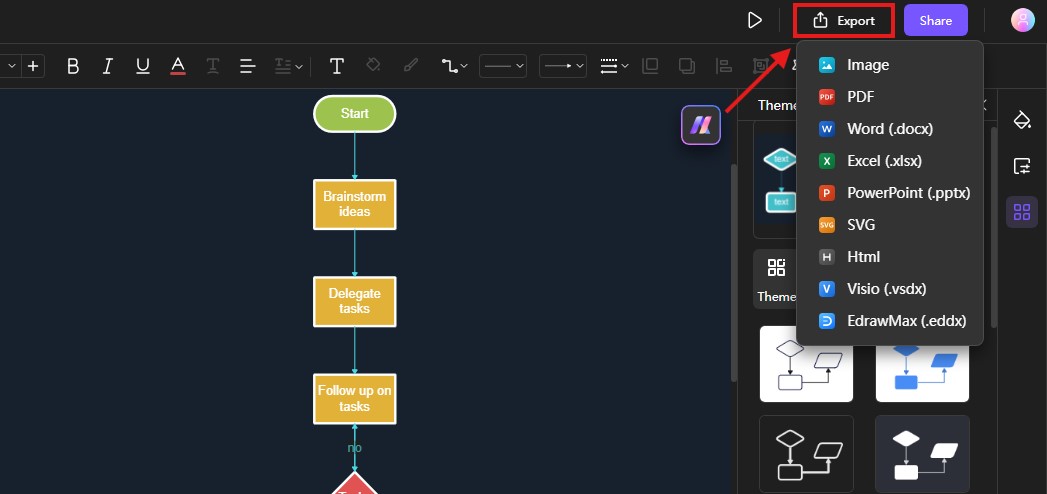Open the Theme grid panel icon
Image resolution: width=1047 pixels, height=494 pixels.
[x=1022, y=212]
